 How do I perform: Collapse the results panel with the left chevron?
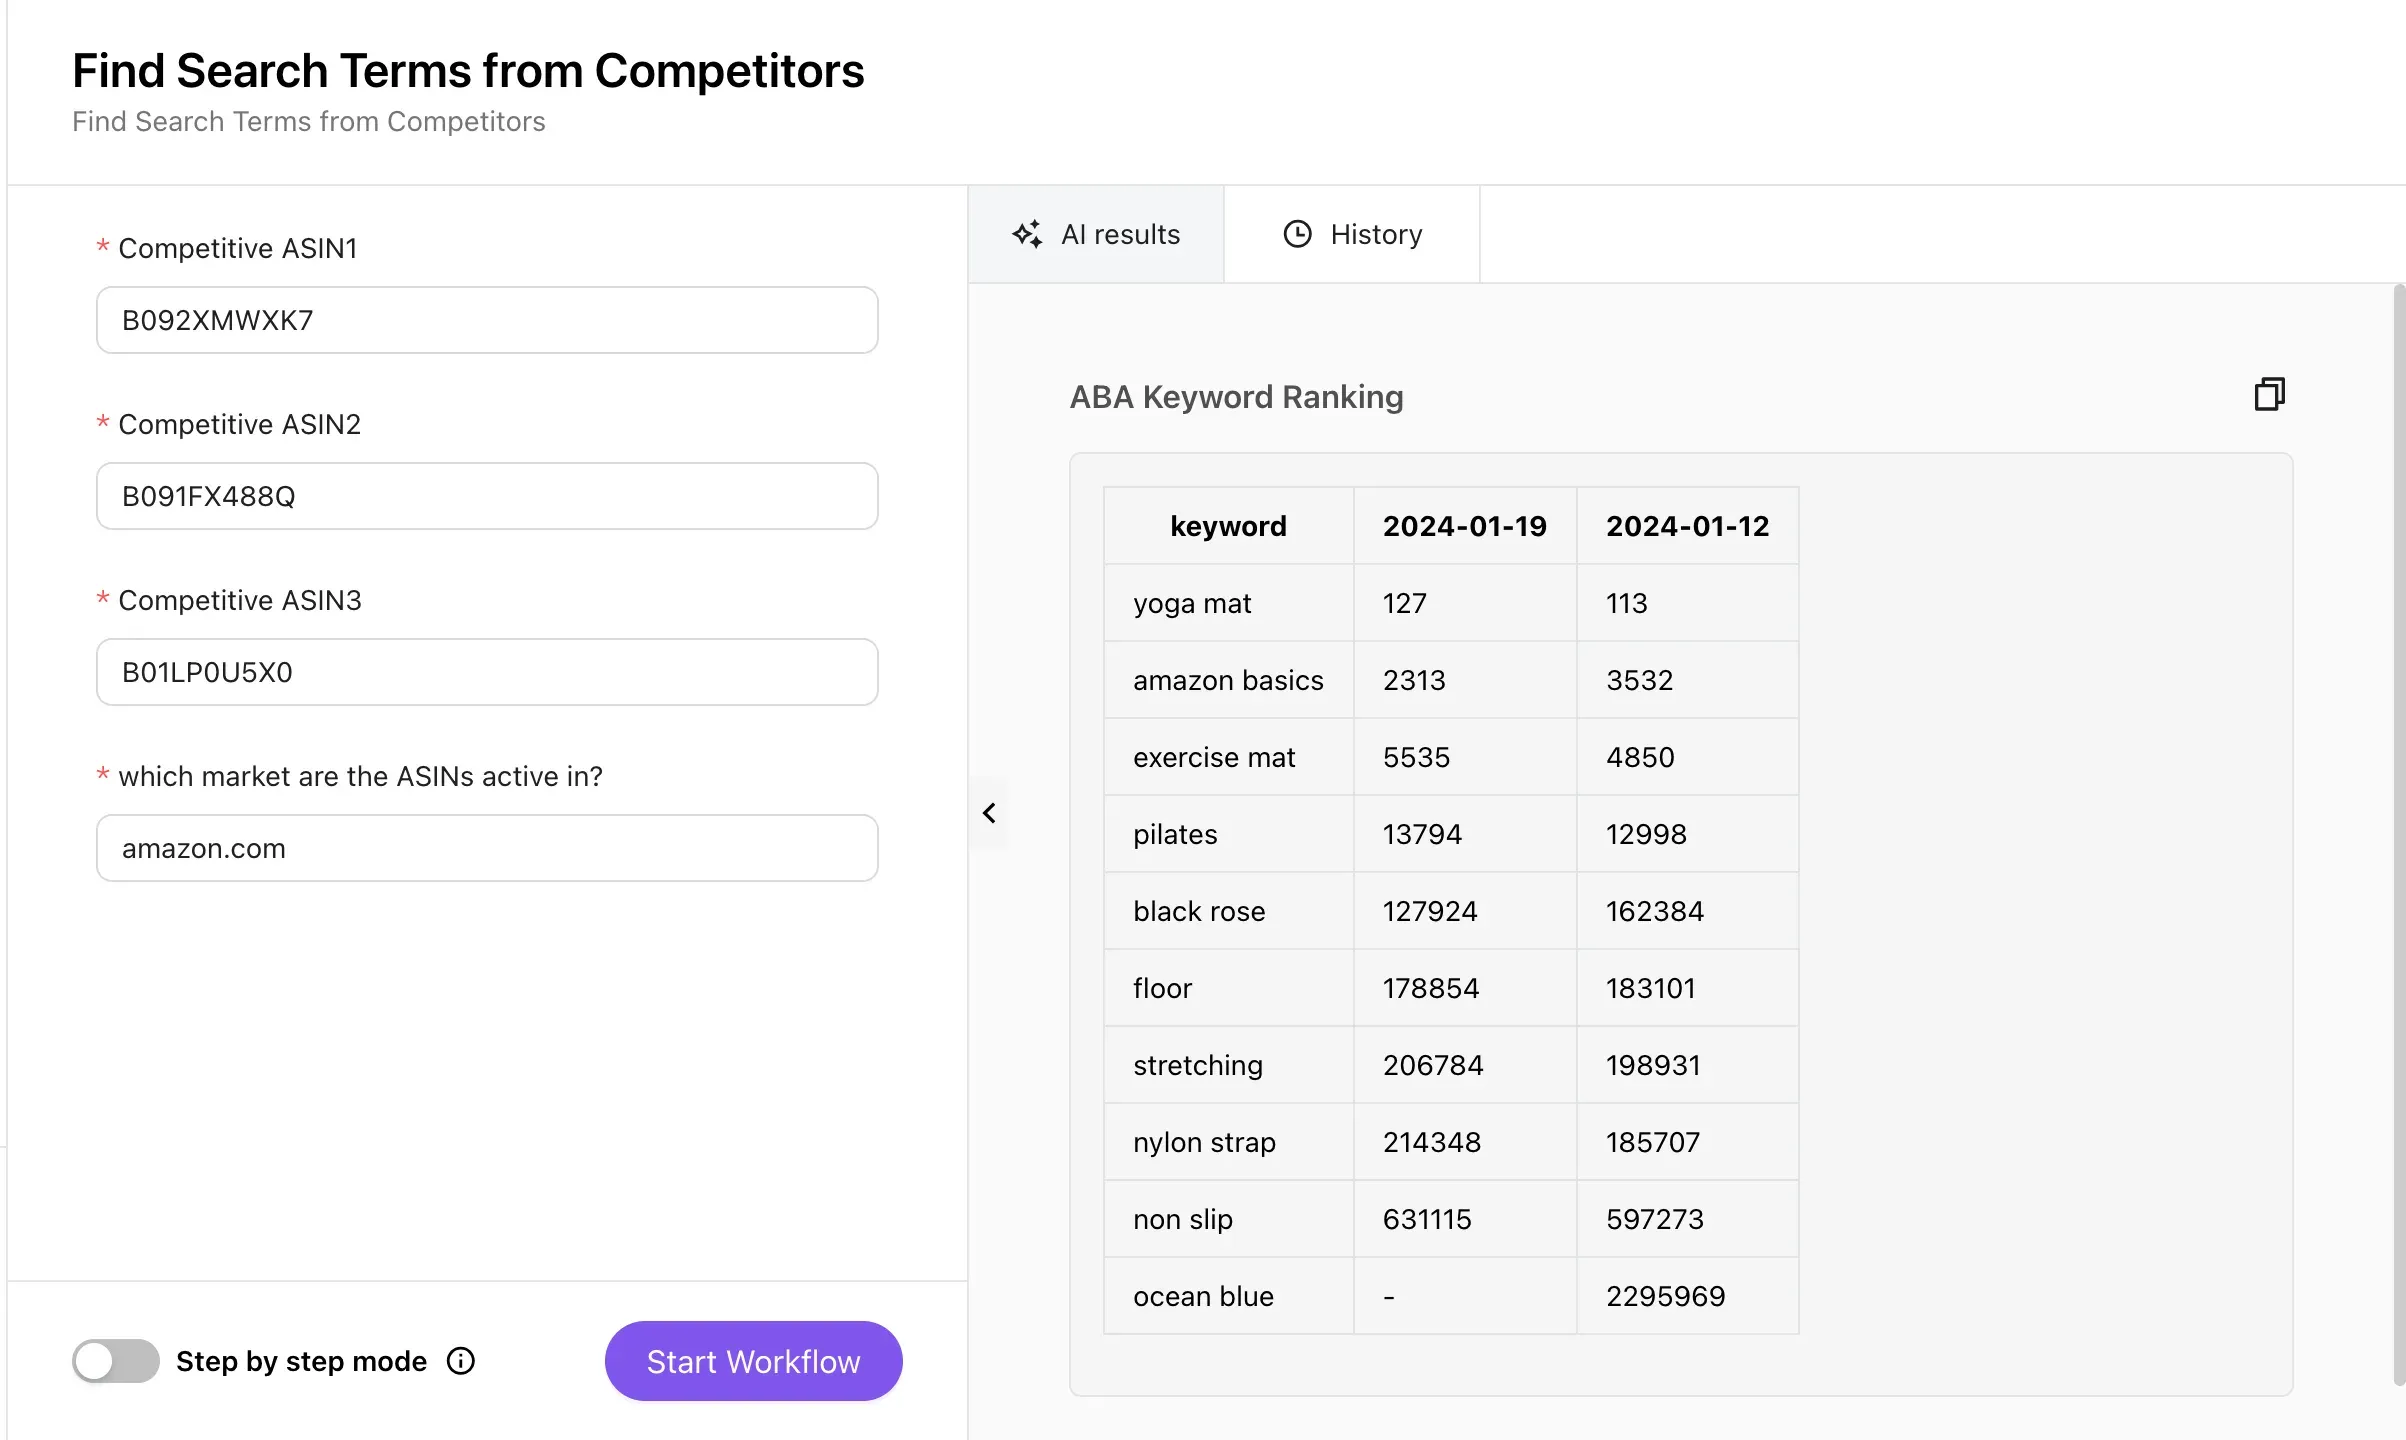[990, 812]
